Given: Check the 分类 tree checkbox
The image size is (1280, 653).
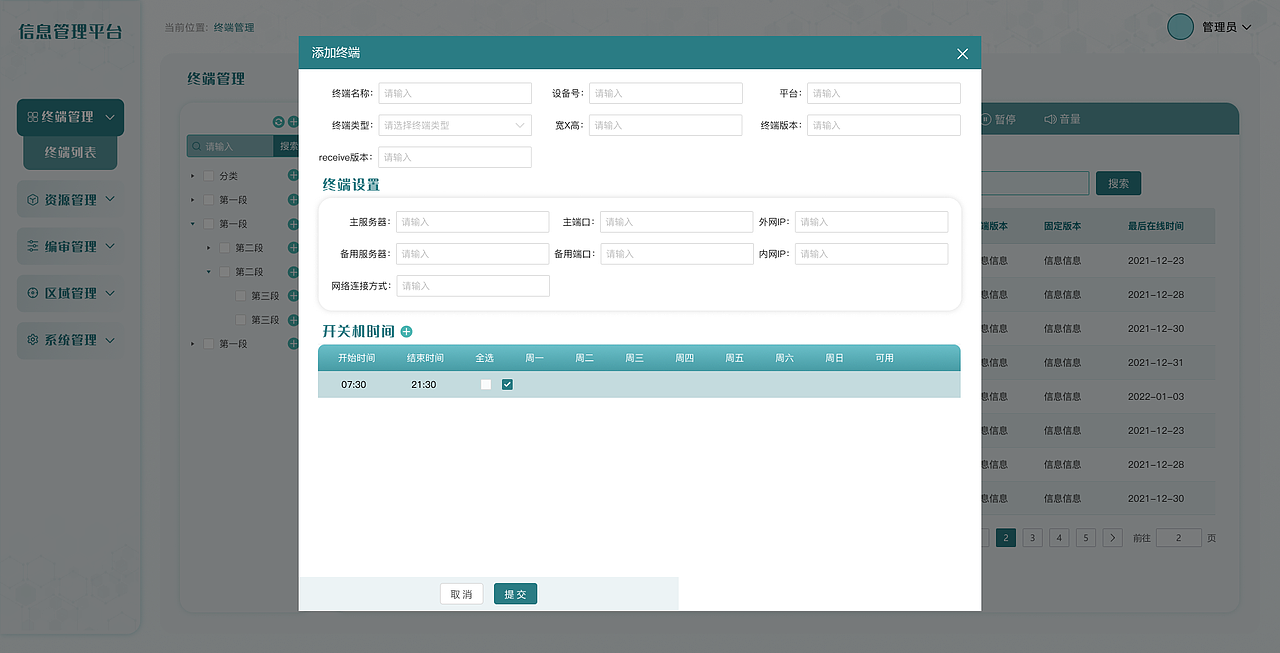Looking at the screenshot, I should pos(208,176).
